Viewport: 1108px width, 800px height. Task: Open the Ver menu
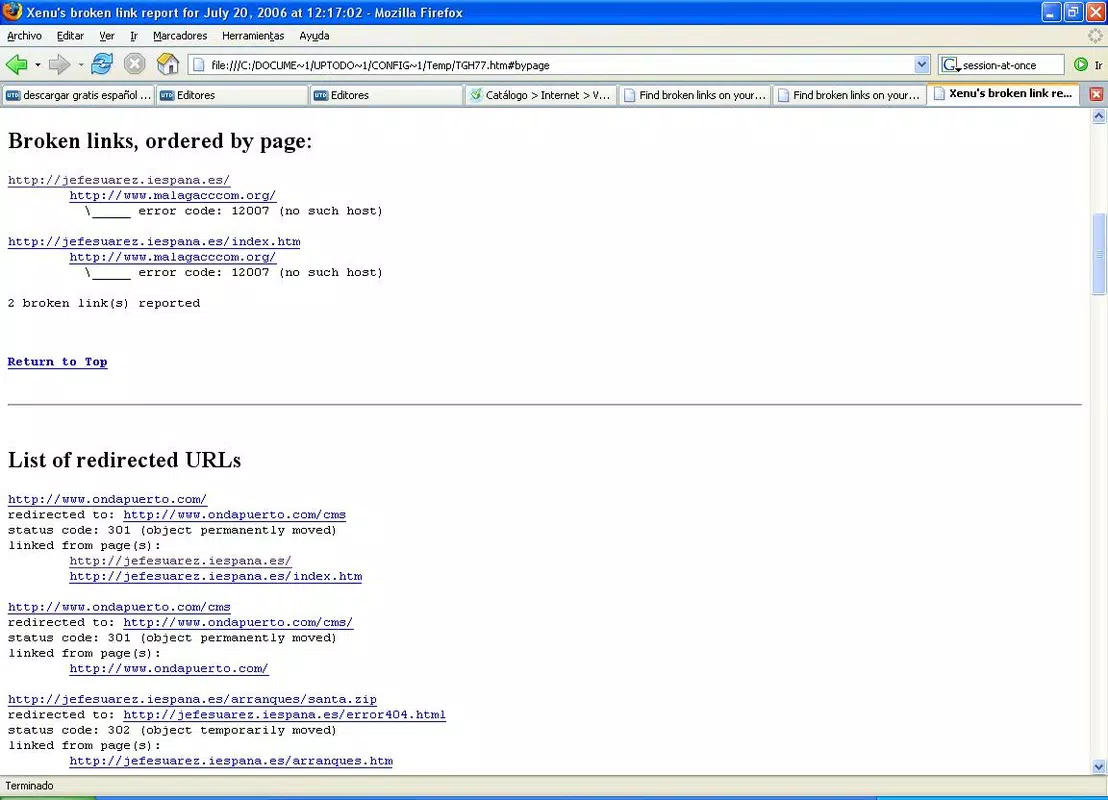(x=107, y=36)
